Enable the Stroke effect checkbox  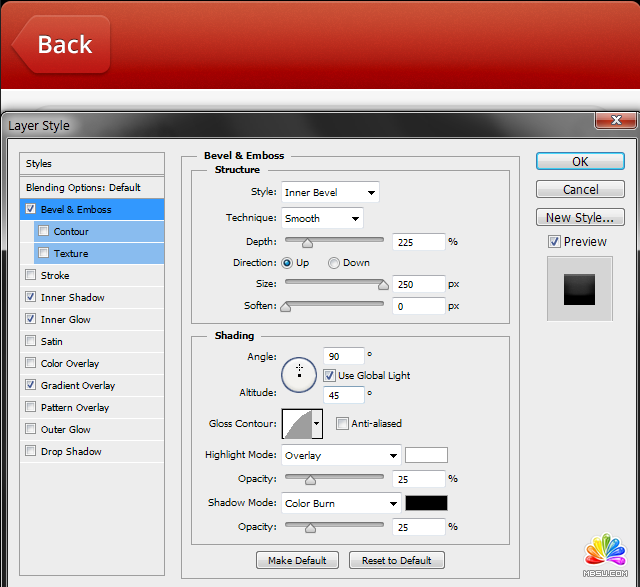pos(31,275)
